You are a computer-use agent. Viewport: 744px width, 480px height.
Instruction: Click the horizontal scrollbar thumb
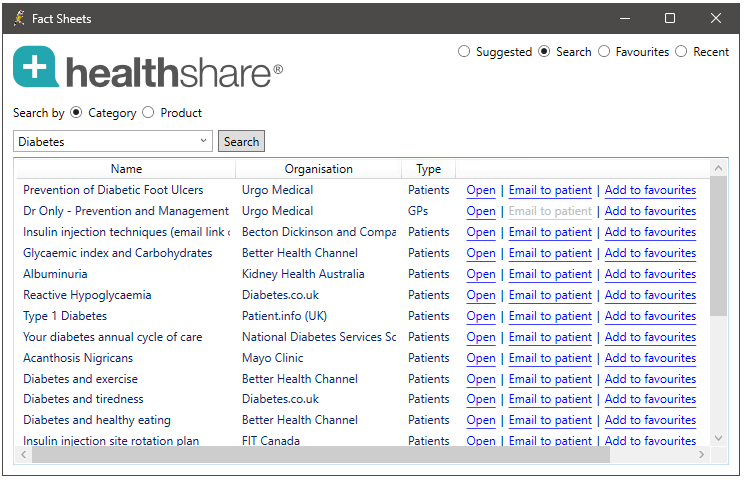click(x=321, y=454)
